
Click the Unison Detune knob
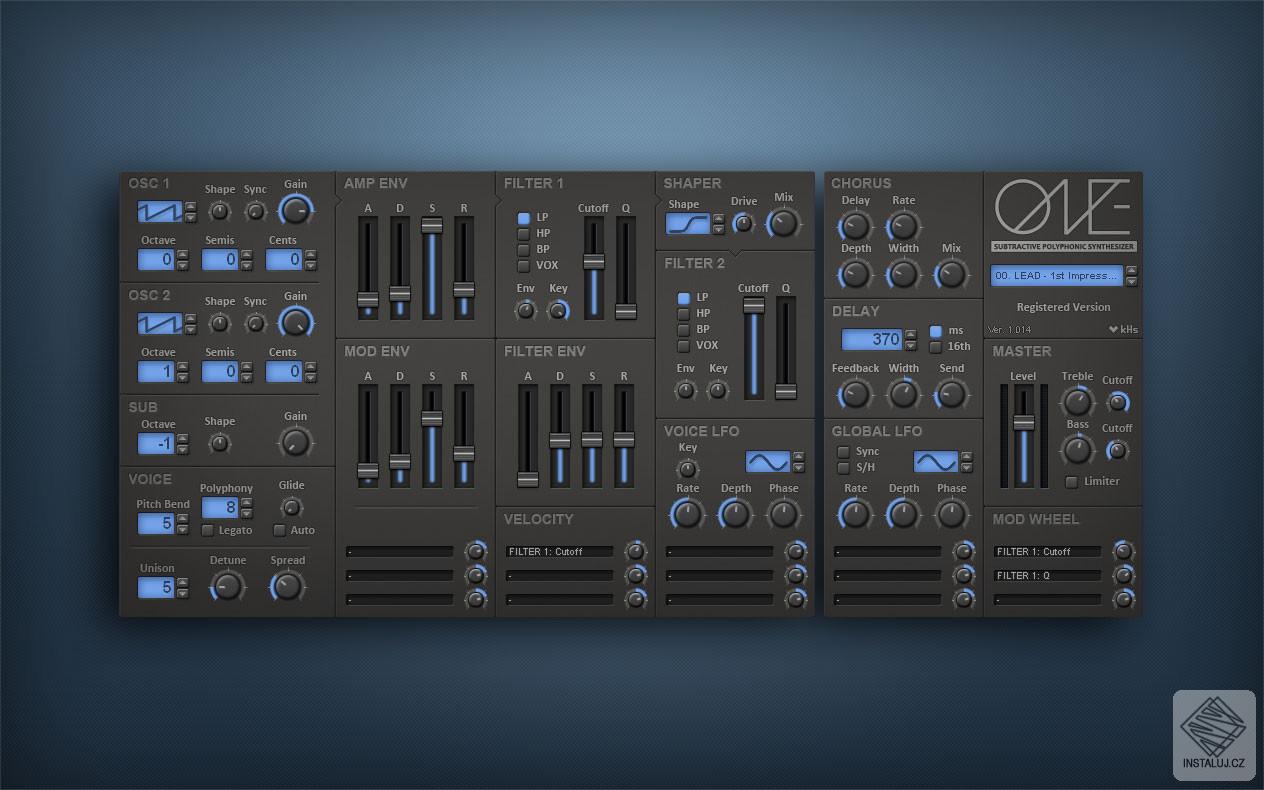tap(228, 585)
